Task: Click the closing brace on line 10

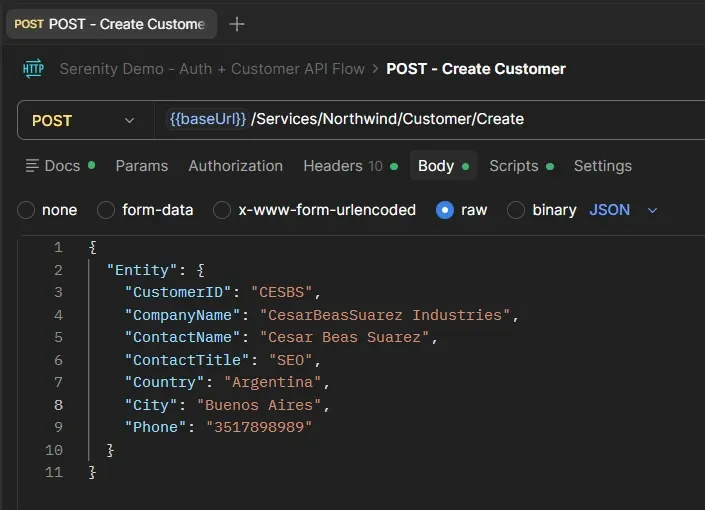Action: click(110, 450)
